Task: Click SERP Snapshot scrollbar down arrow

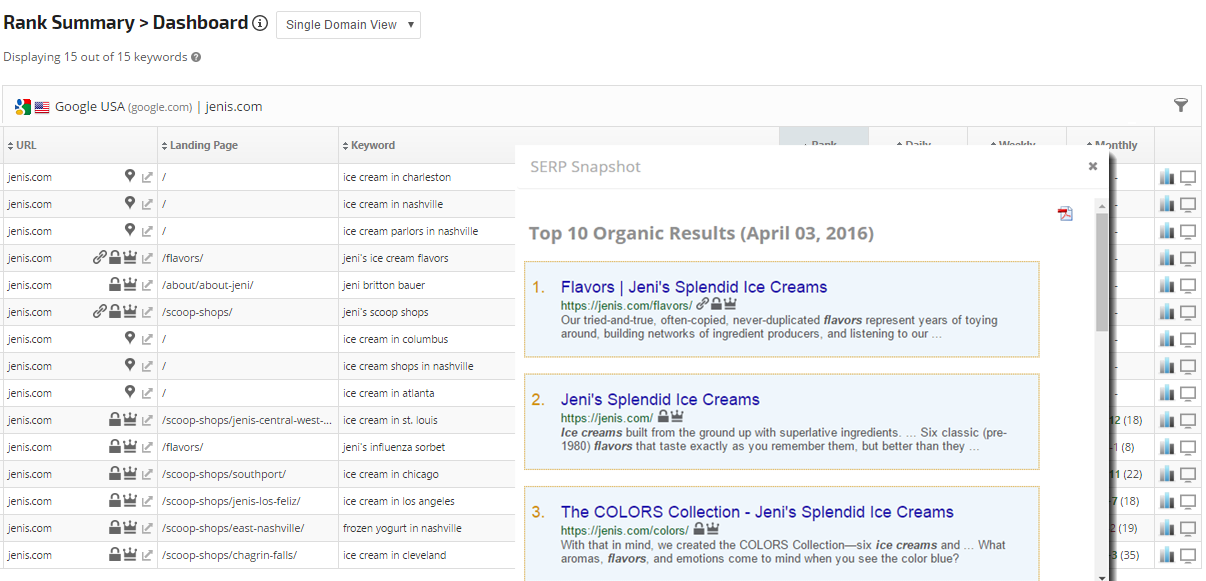Action: tap(1102, 575)
